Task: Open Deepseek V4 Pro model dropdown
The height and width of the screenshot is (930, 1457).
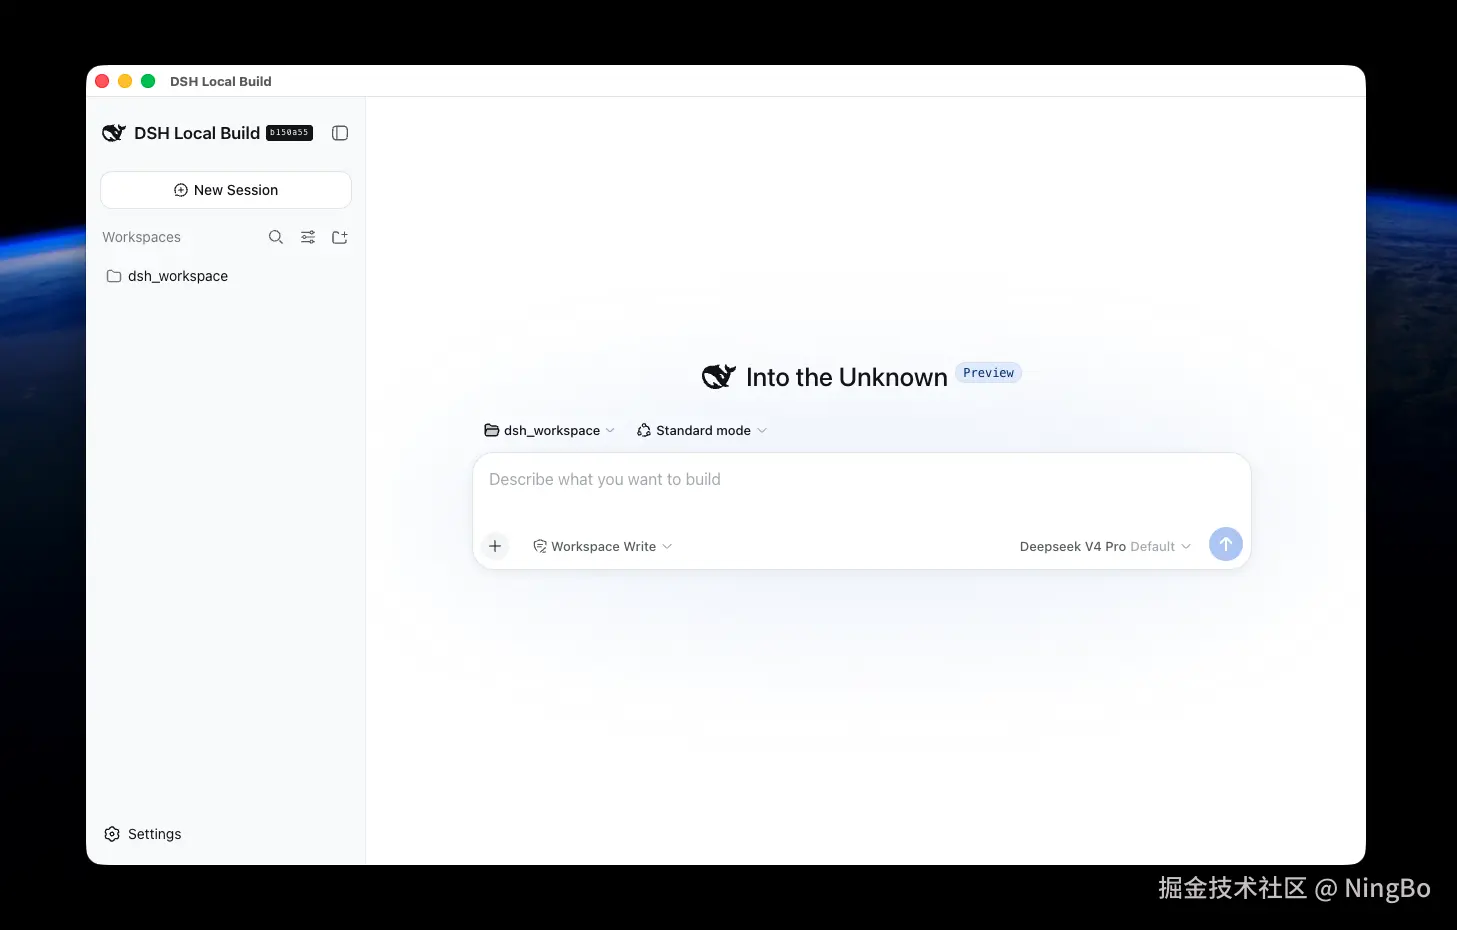Action: 1105,546
